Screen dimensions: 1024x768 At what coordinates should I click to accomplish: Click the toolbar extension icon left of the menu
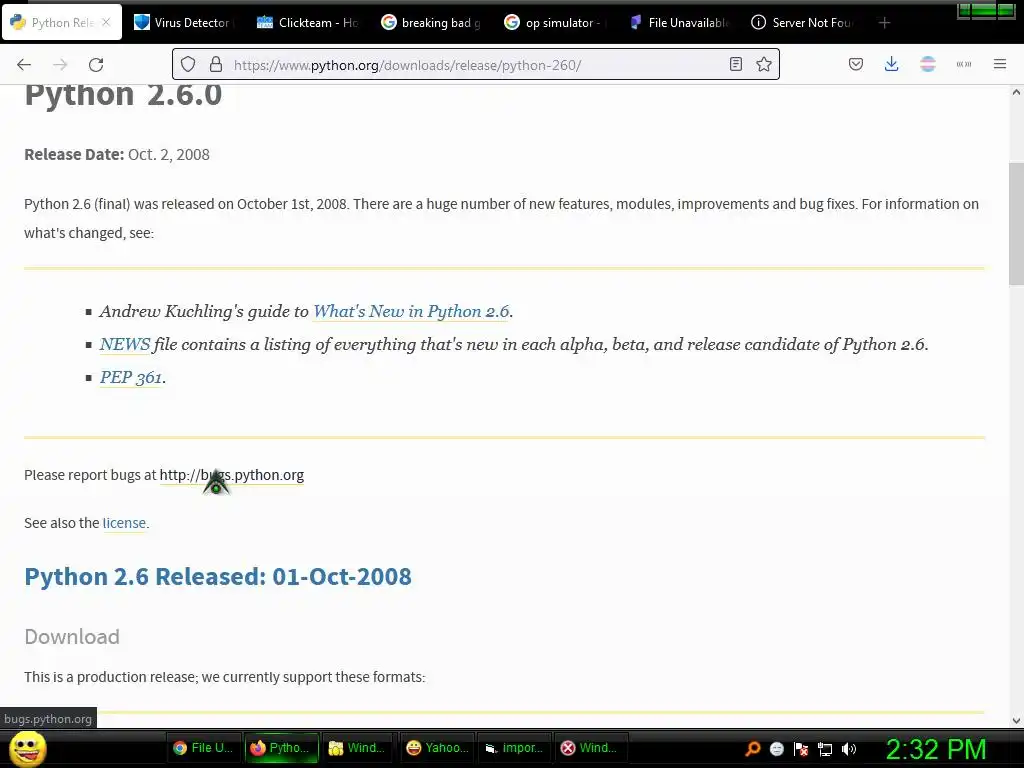click(964, 64)
